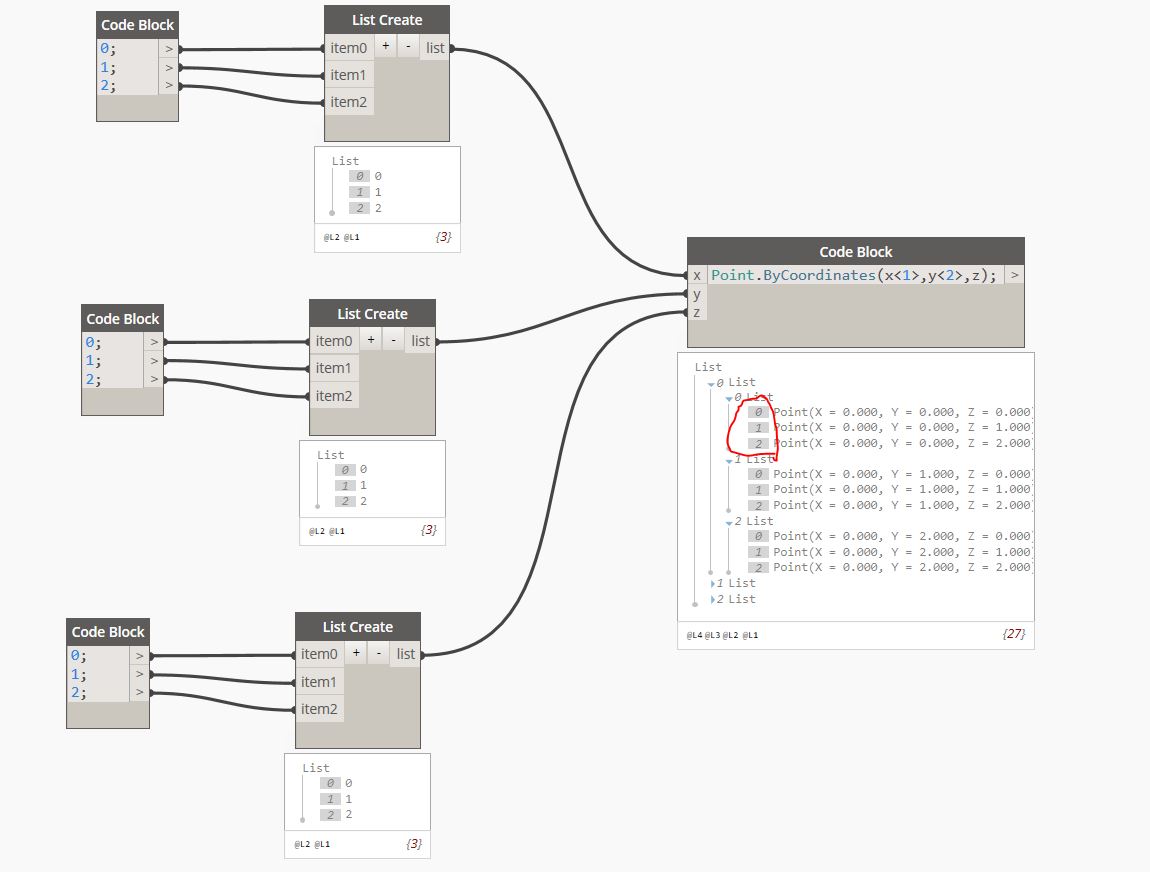Toggle @L2 in the preview of the List Create feeding x
The width and height of the screenshot is (1150, 872).
point(332,238)
